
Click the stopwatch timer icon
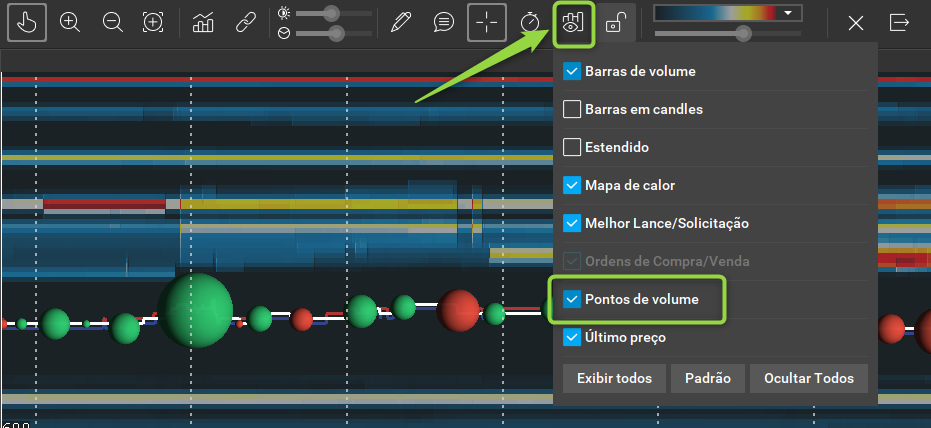tap(530, 23)
